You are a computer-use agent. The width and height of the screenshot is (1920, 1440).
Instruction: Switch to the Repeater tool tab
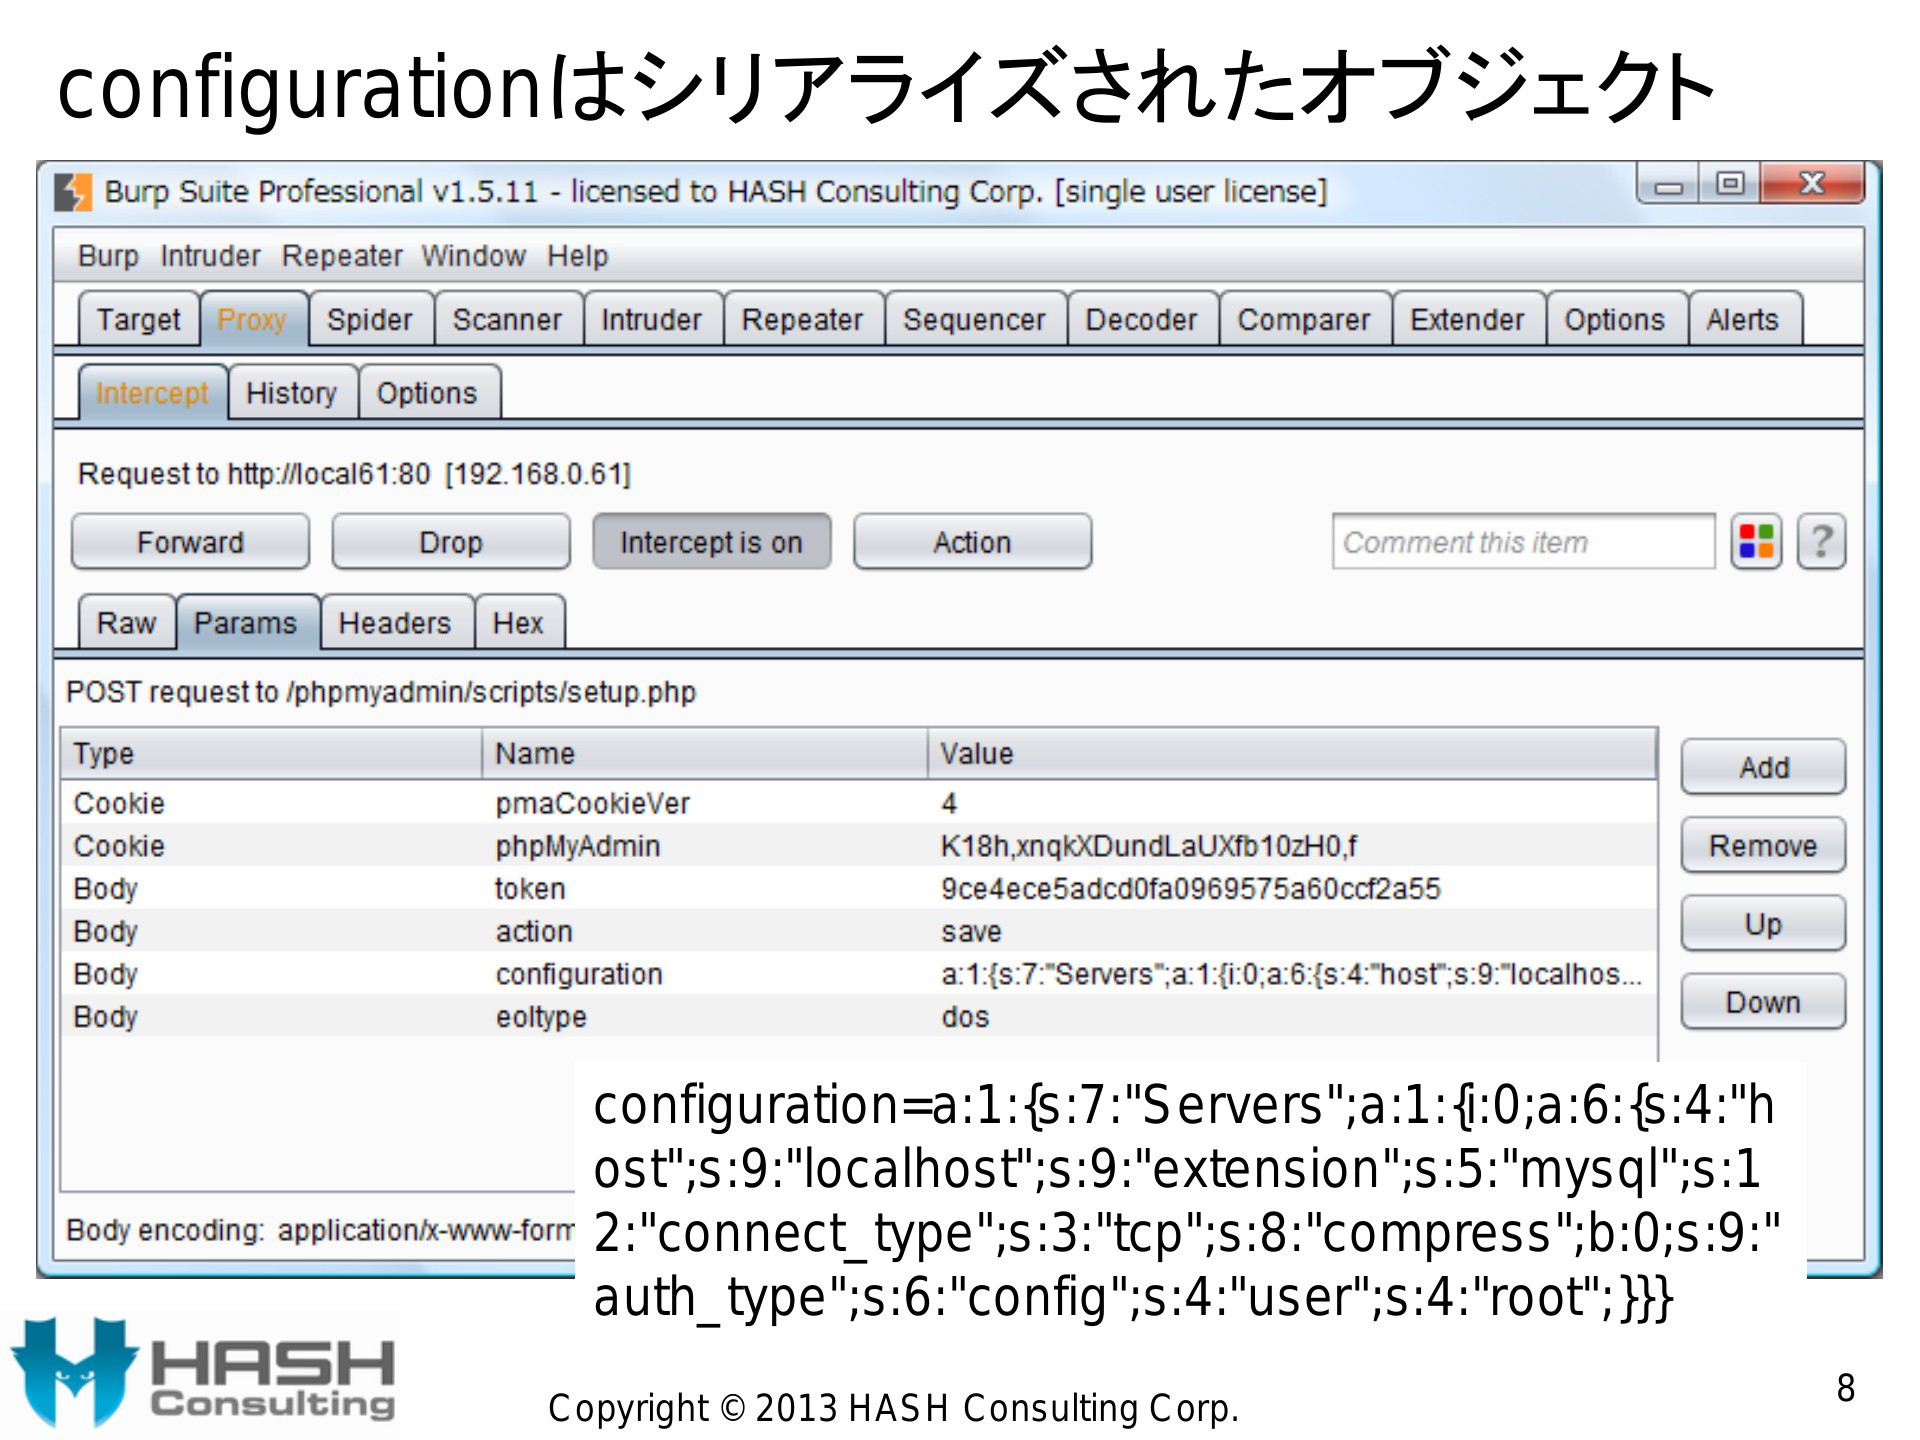[x=802, y=320]
